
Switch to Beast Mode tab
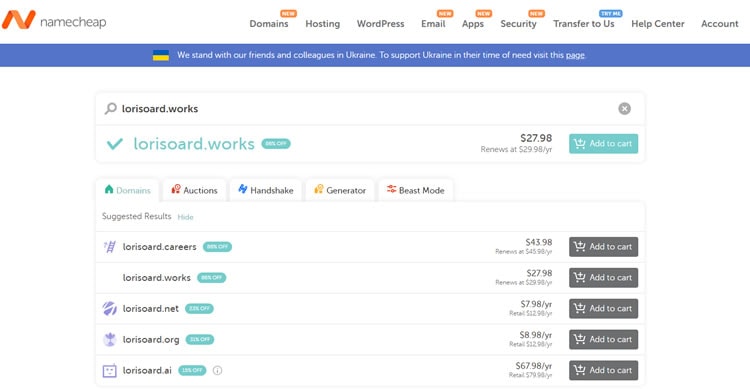coord(415,190)
